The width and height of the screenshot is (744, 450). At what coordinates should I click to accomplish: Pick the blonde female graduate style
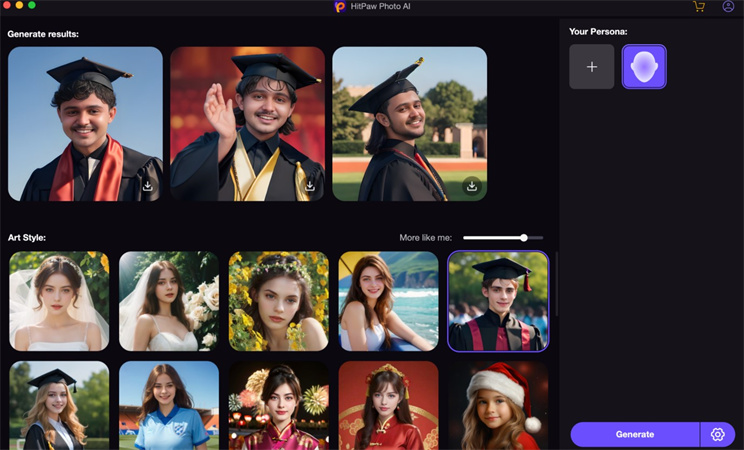pyautogui.click(x=59, y=406)
